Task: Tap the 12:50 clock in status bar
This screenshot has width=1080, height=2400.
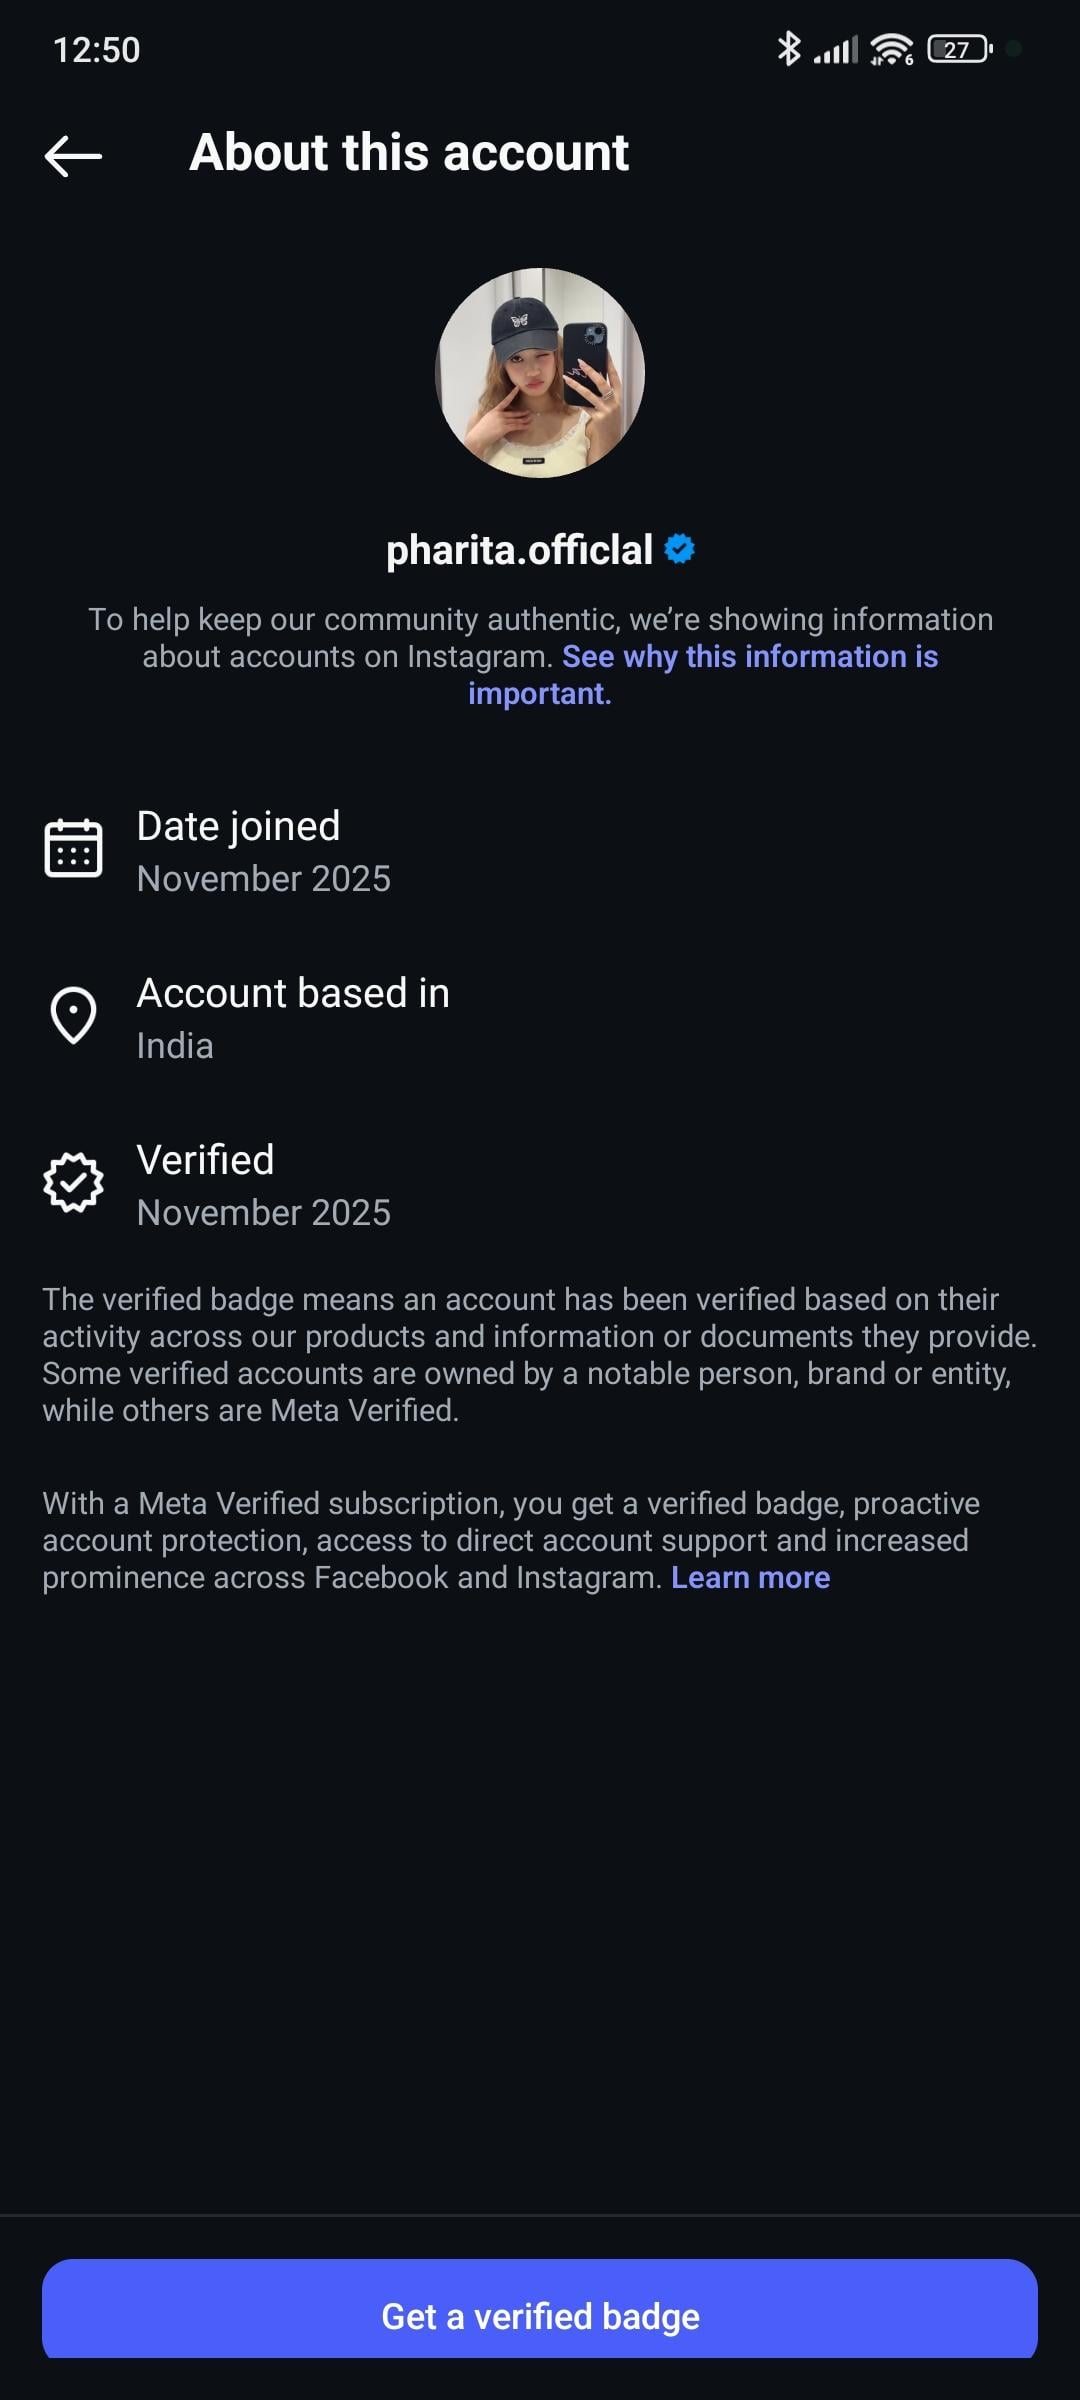Action: [96, 50]
